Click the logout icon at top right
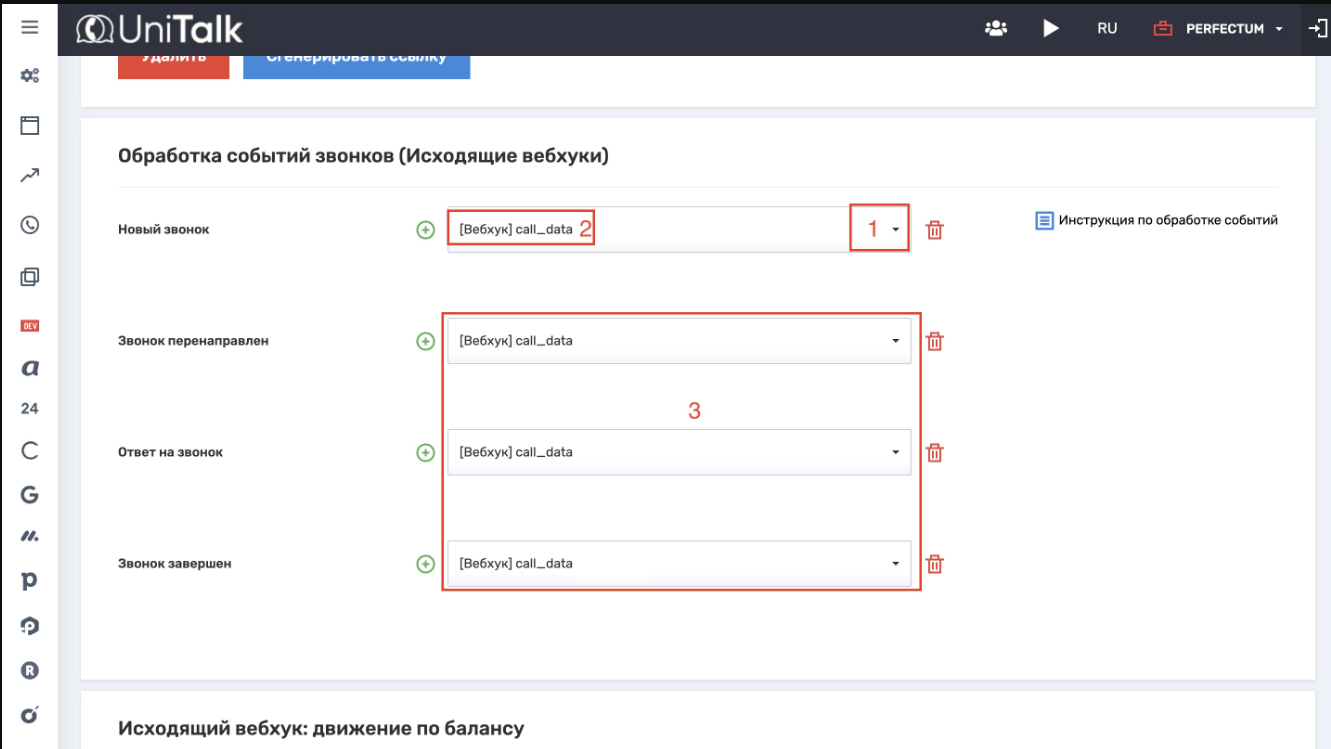Screen dimensions: 1331x749 1317,28
